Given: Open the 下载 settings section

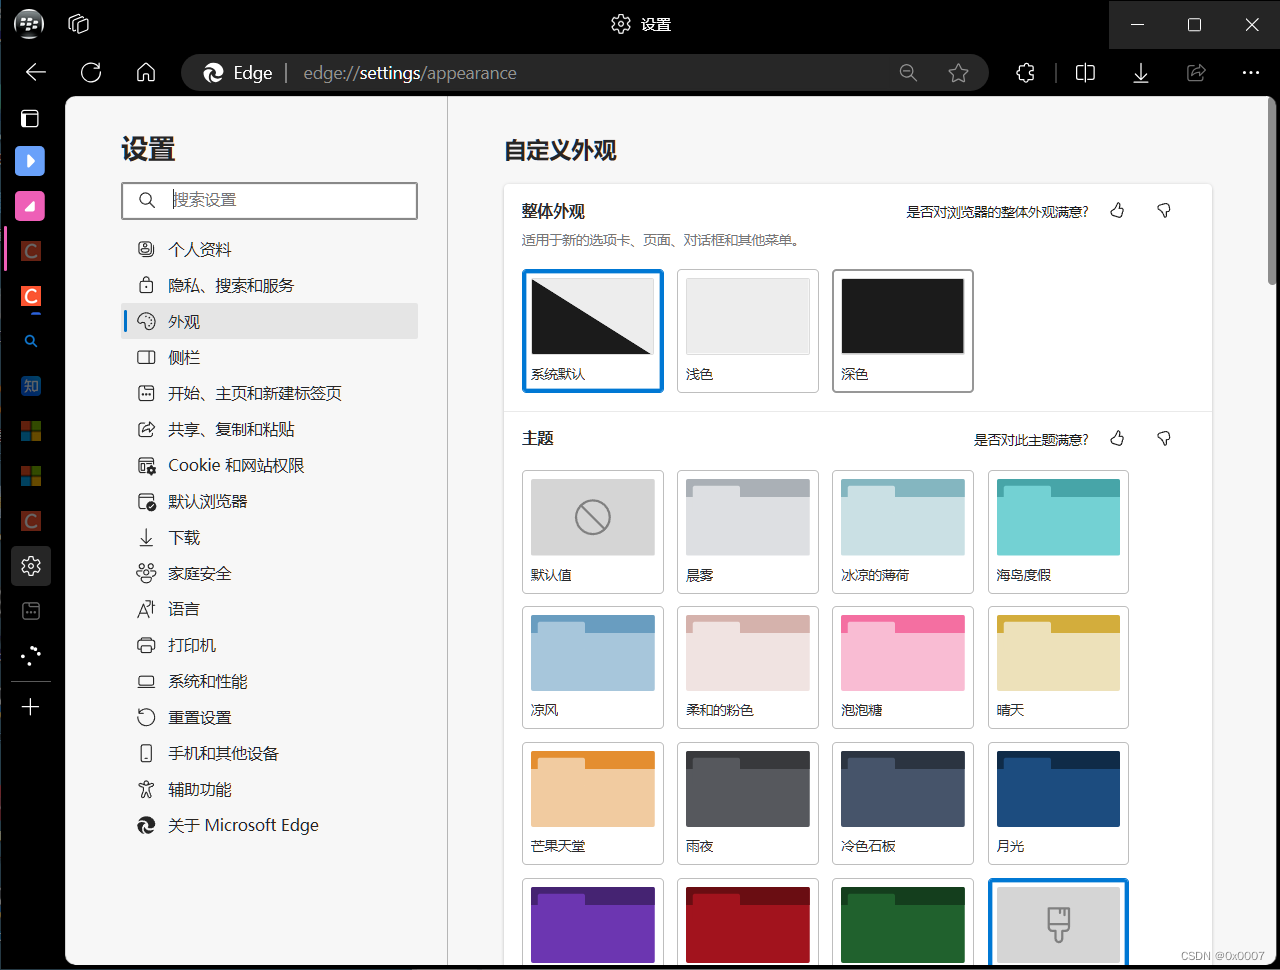Looking at the screenshot, I should click(x=269, y=537).
